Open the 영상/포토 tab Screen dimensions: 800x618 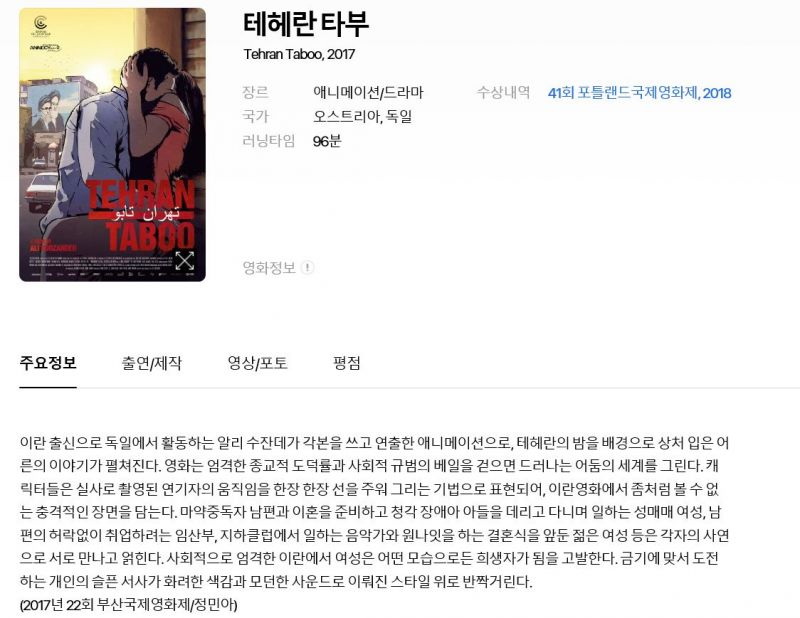[x=258, y=363]
